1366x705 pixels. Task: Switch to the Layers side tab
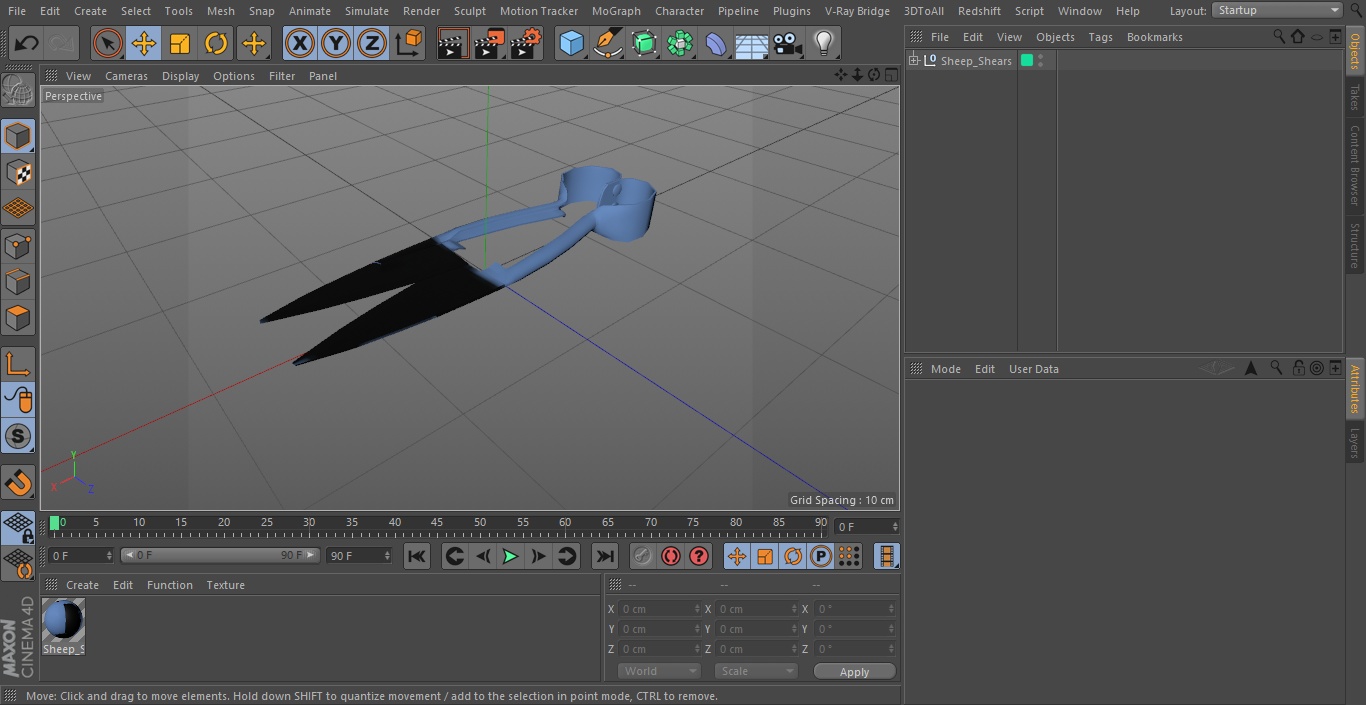click(1355, 442)
